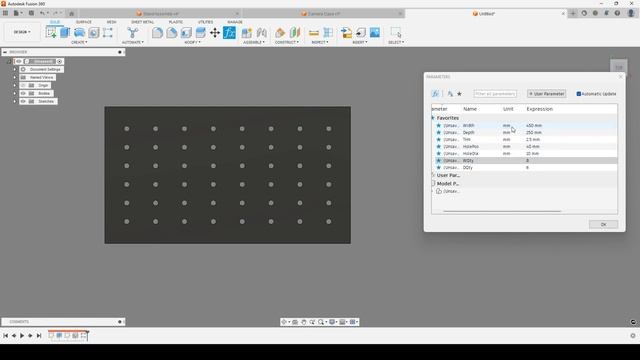Open the Construct dropdown menu
This screenshot has width=640, height=360.
point(287,42)
